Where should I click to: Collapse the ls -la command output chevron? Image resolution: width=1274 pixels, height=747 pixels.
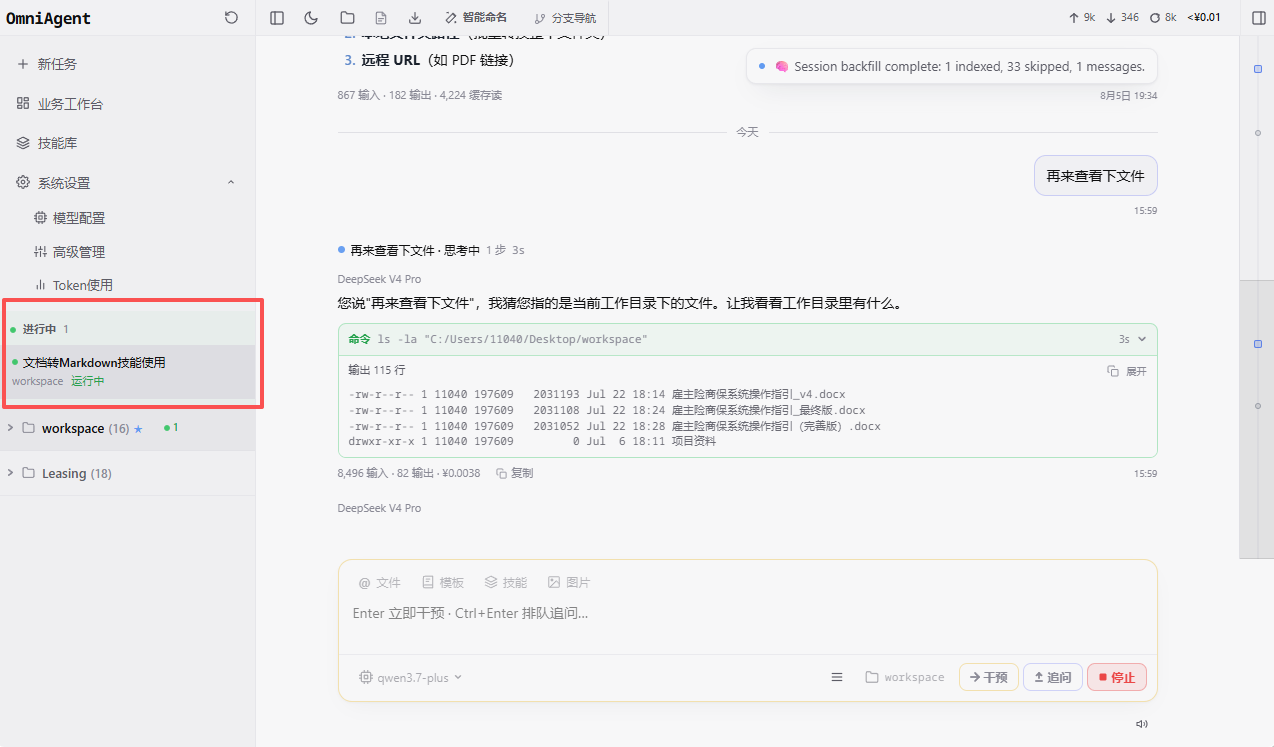tap(1142, 339)
